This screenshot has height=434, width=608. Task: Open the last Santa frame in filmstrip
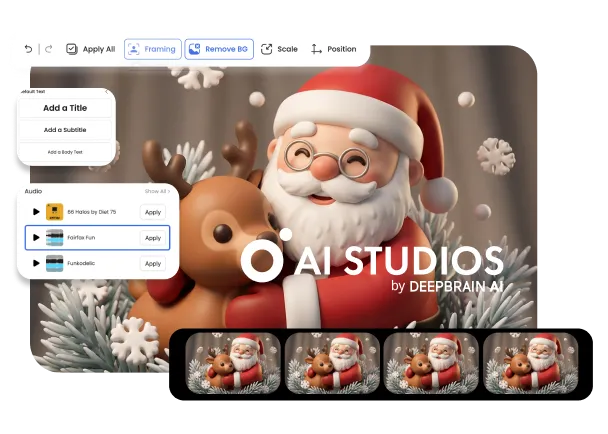point(530,363)
